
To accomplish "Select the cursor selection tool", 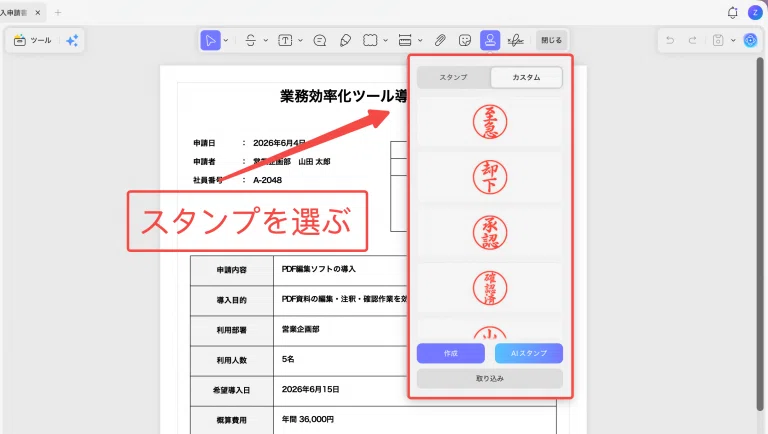I will point(210,40).
